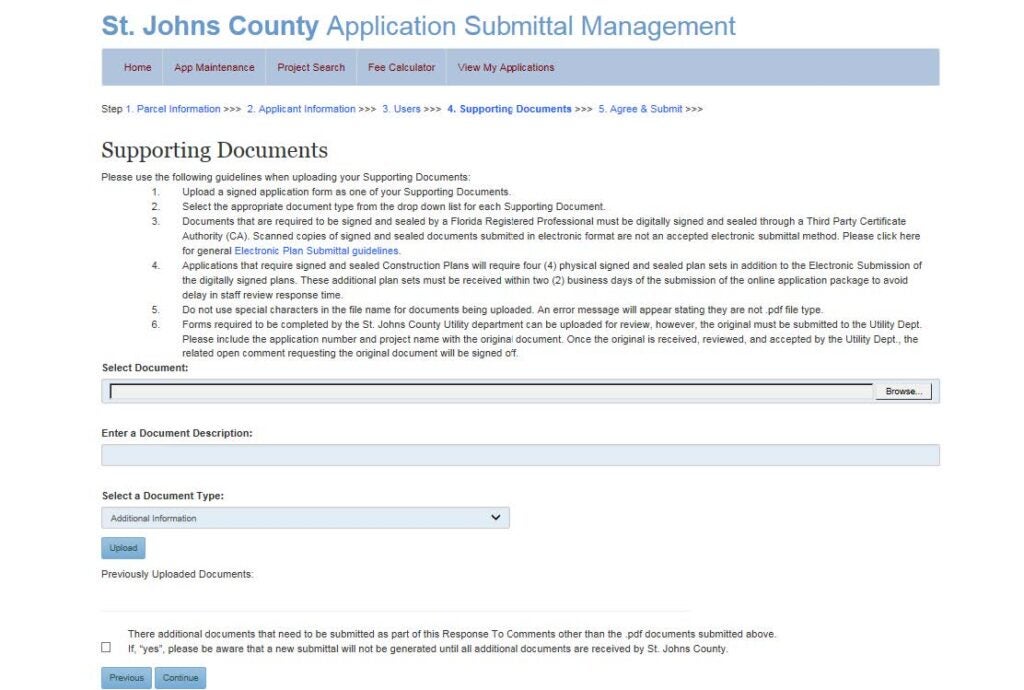Jump to step 3. Users
The height and width of the screenshot is (690, 1024).
click(401, 108)
